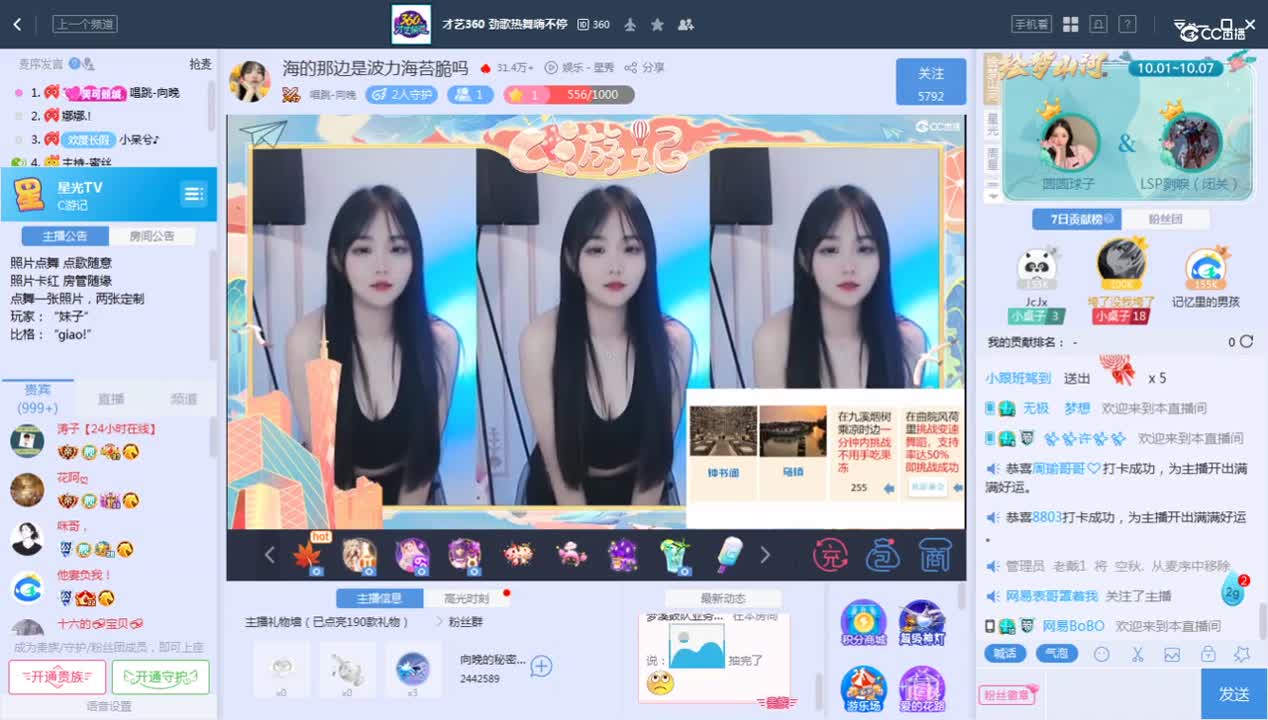1268x720 pixels.
Task: Click the 娱乐·星秀 category link
Action: pyautogui.click(x=579, y=68)
